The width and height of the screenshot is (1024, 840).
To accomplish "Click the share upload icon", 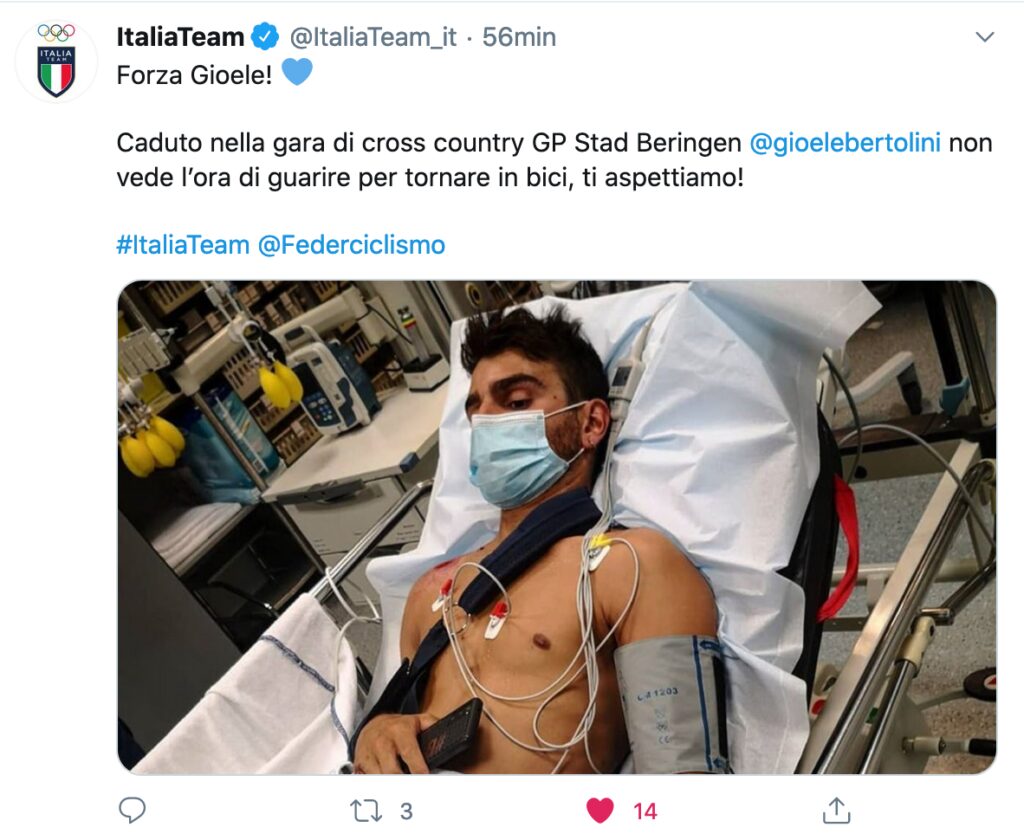I will (836, 810).
